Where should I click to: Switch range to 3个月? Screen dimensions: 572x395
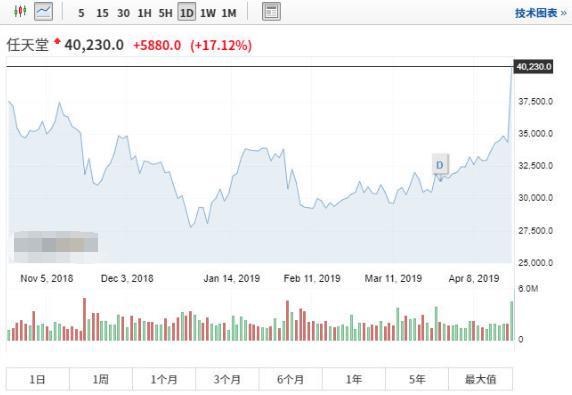(x=227, y=379)
